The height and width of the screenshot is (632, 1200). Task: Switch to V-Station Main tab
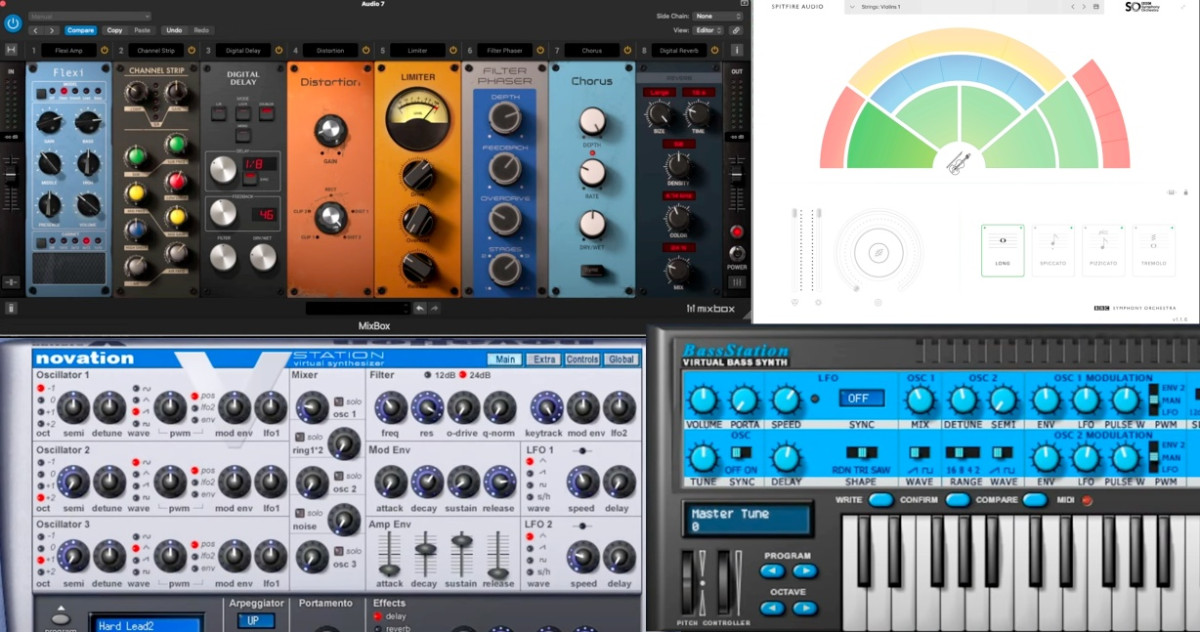pos(505,359)
